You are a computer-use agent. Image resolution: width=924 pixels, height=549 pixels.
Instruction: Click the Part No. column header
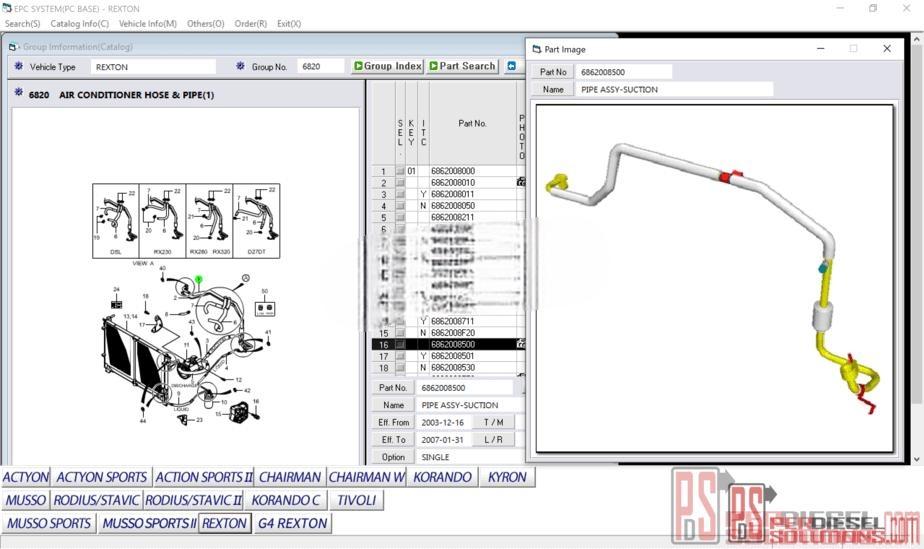point(473,123)
